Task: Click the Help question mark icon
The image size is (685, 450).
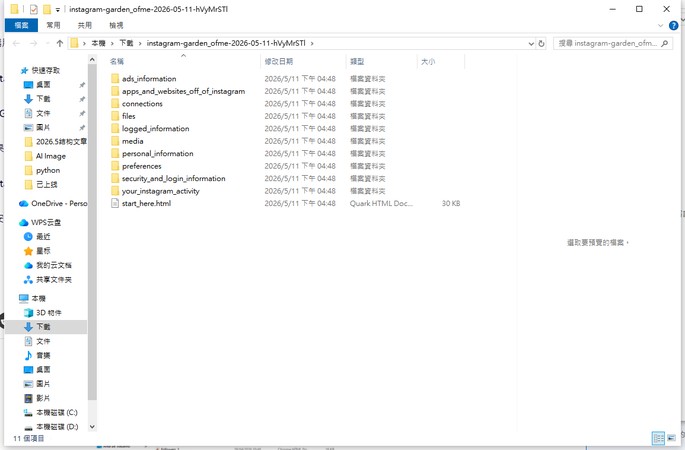Action: click(674, 25)
